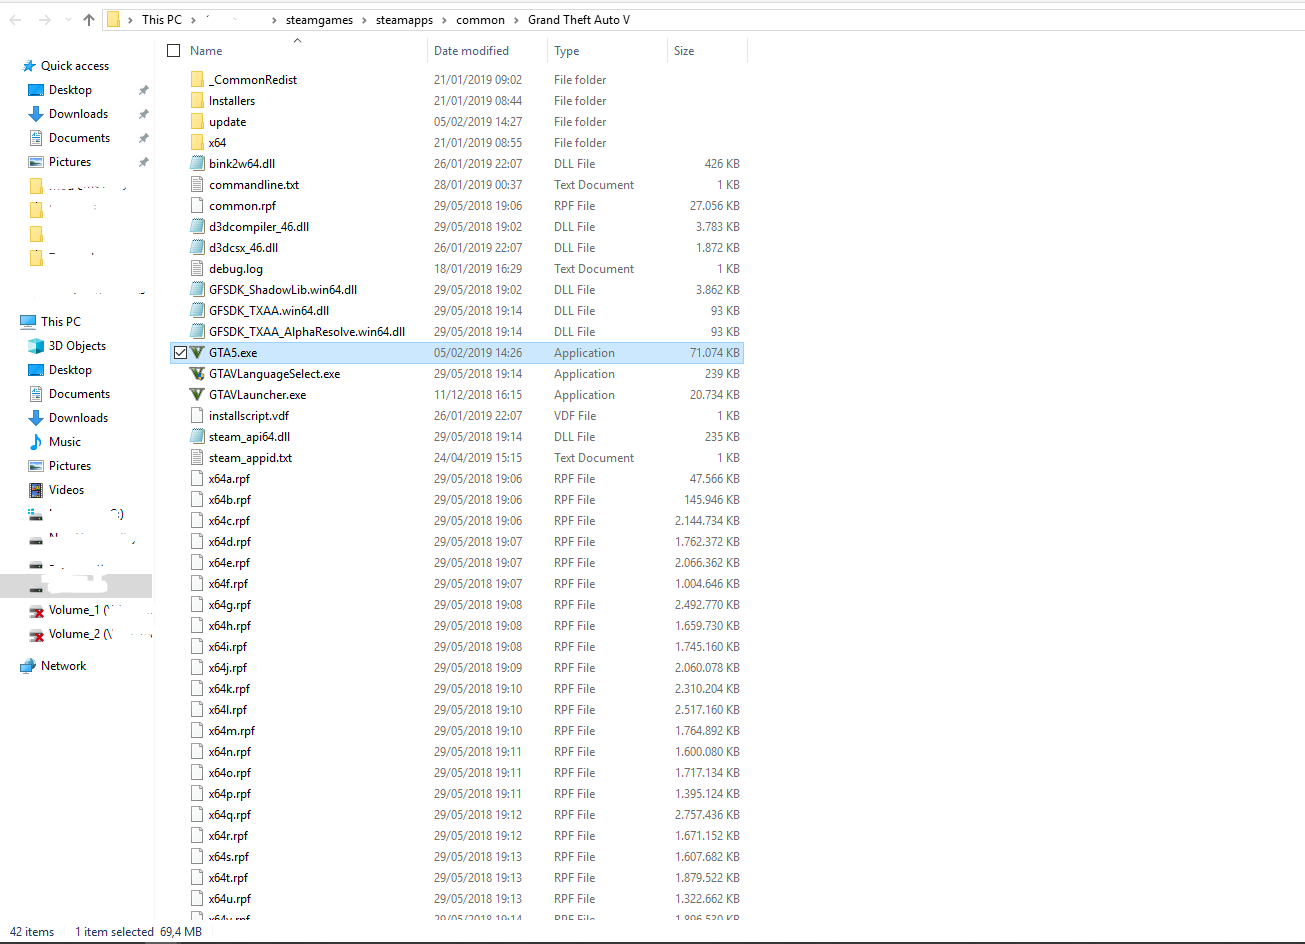
Task: Open pinned Desktop under Quick access
Action: pos(70,90)
